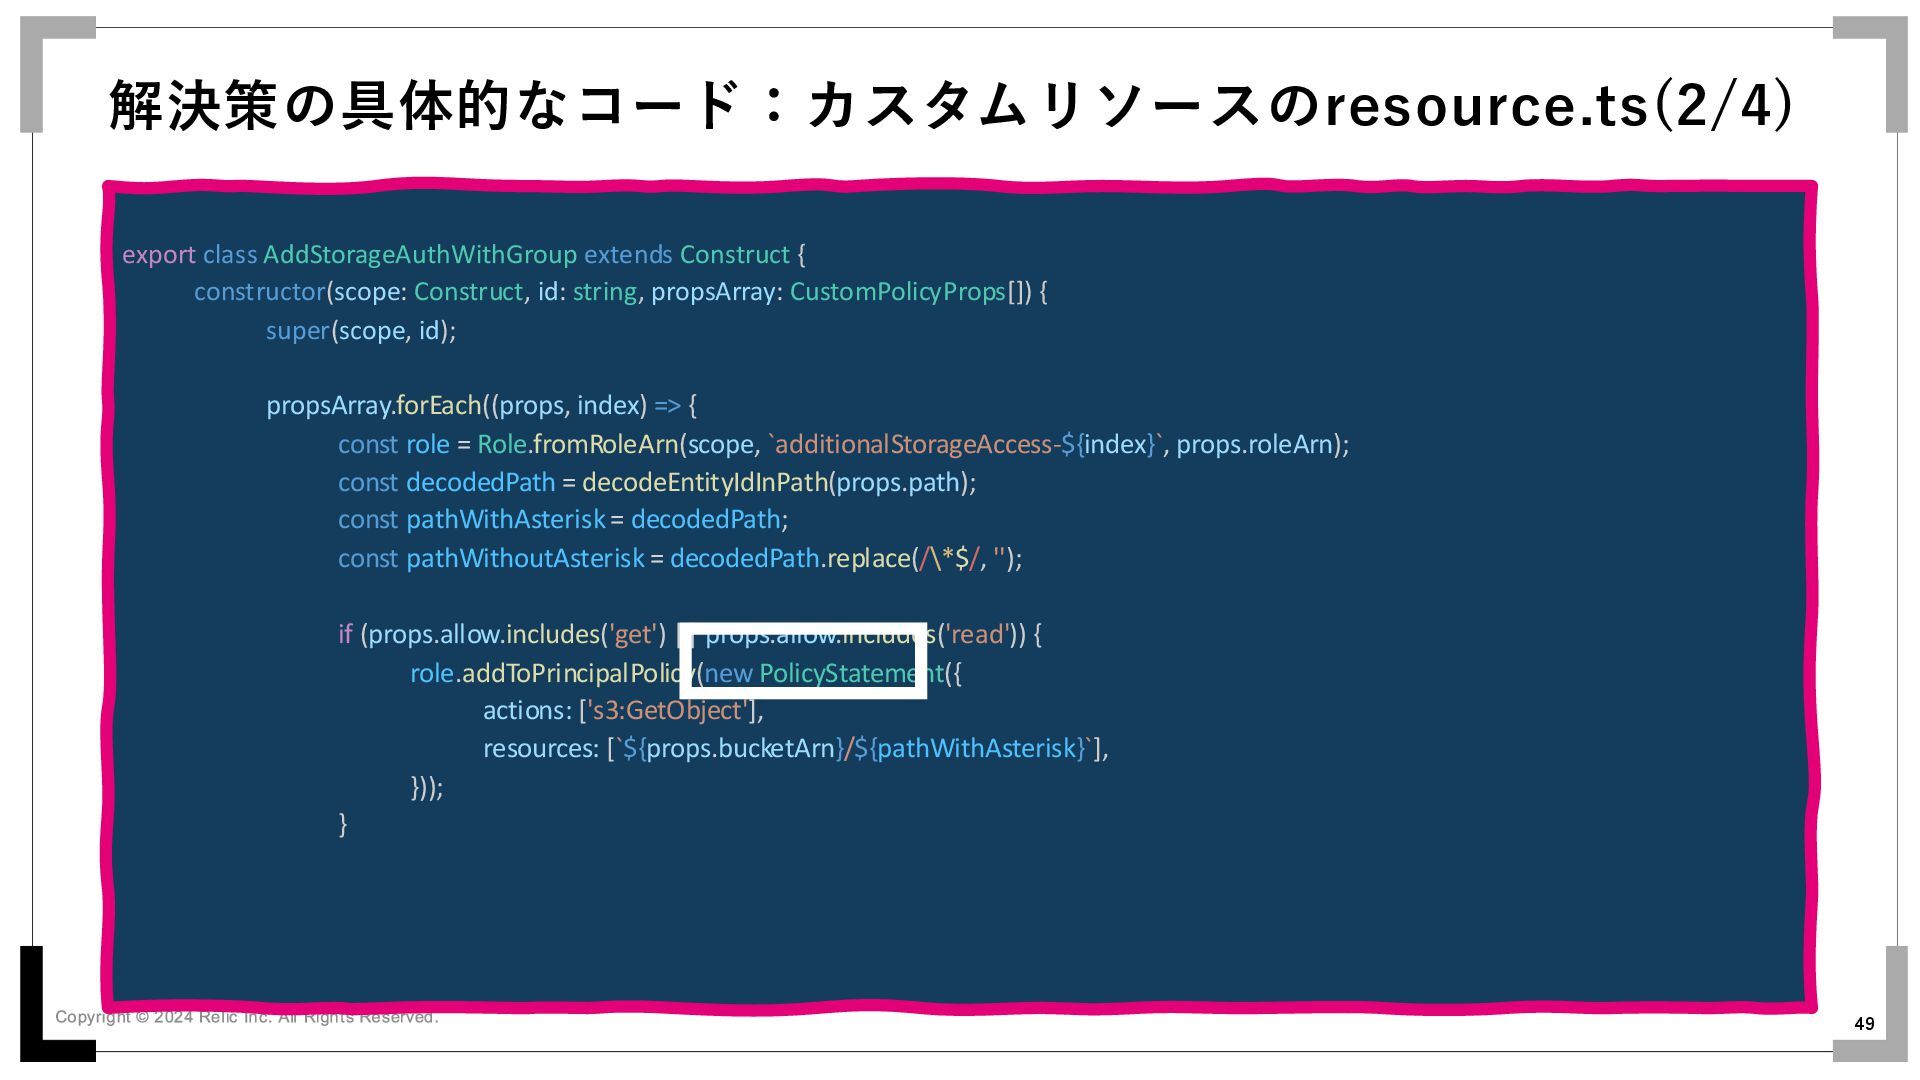The image size is (1920, 1080).
Task: Click the Relic Inc. copyright footer text
Action: pyautogui.click(x=246, y=1017)
